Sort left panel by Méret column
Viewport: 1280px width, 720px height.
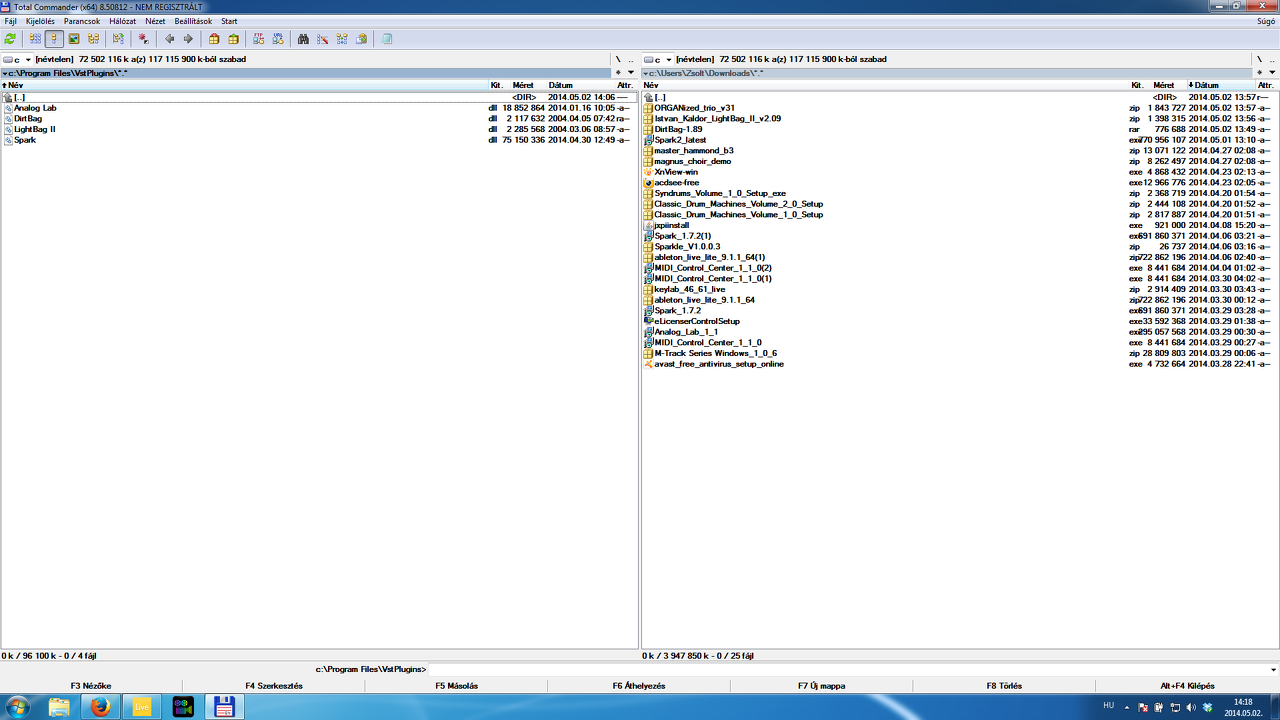523,85
